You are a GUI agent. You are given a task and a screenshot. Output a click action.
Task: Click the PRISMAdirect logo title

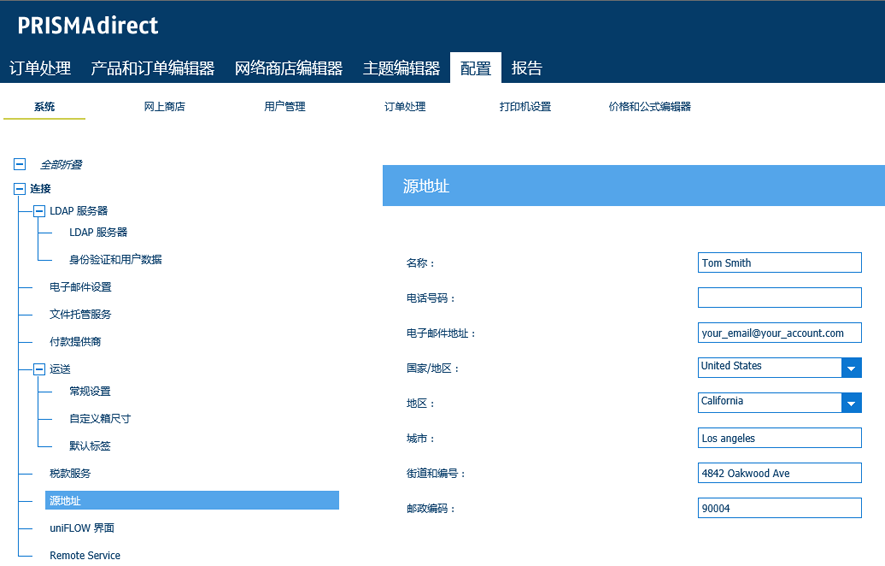point(88,25)
